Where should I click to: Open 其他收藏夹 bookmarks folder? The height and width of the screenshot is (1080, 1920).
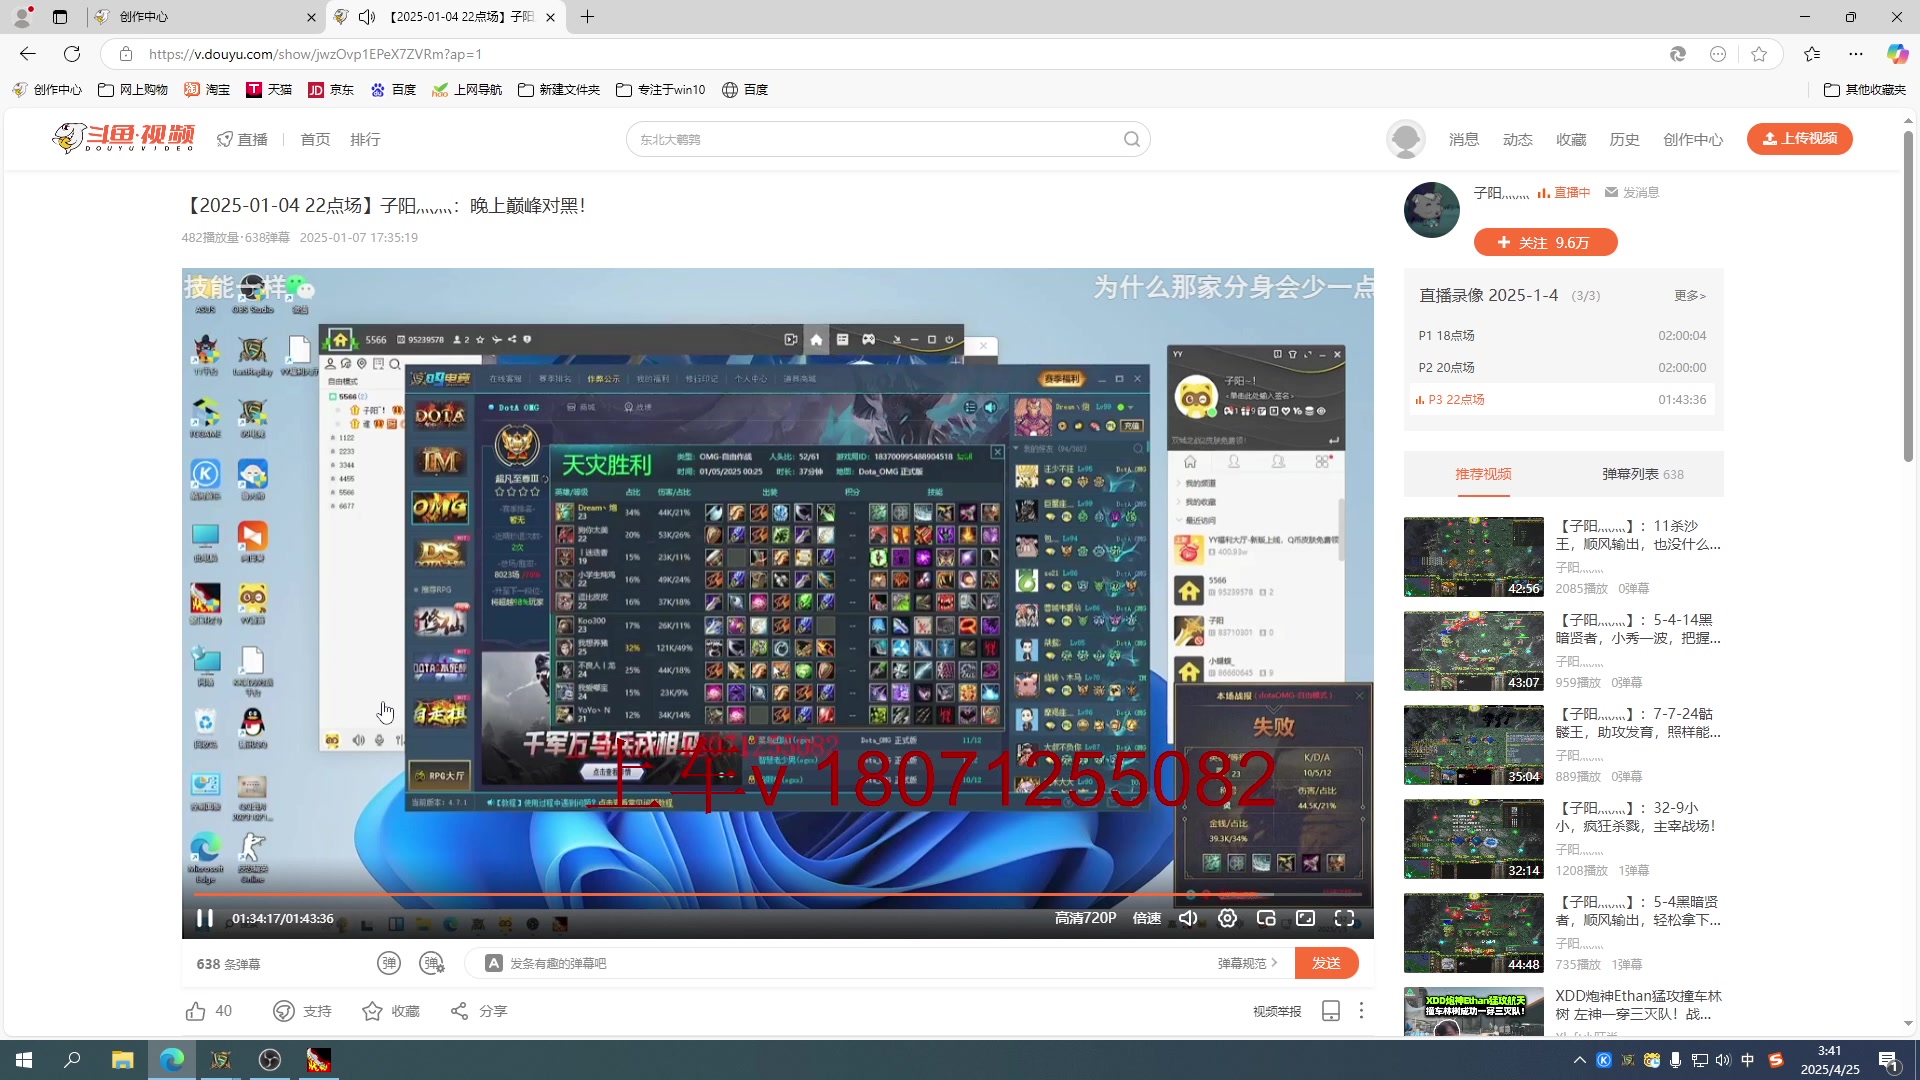coord(1865,90)
